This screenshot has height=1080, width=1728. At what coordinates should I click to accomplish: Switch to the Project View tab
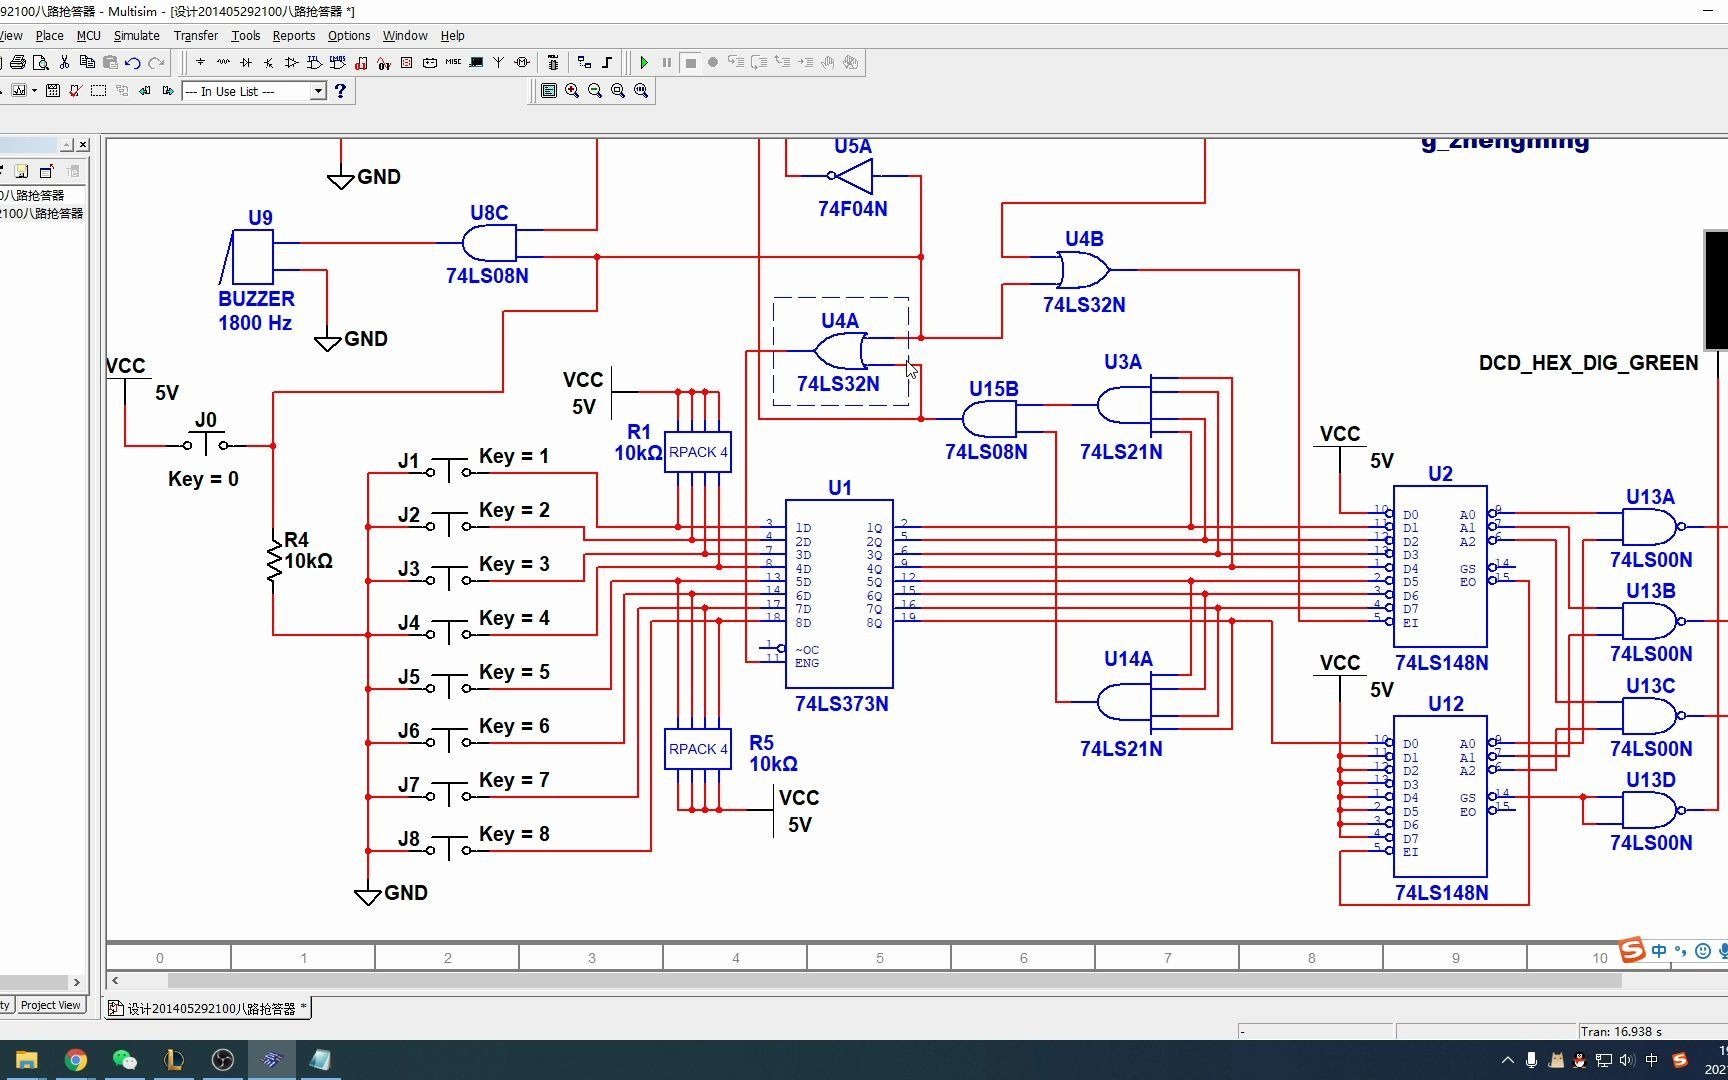coord(50,1005)
